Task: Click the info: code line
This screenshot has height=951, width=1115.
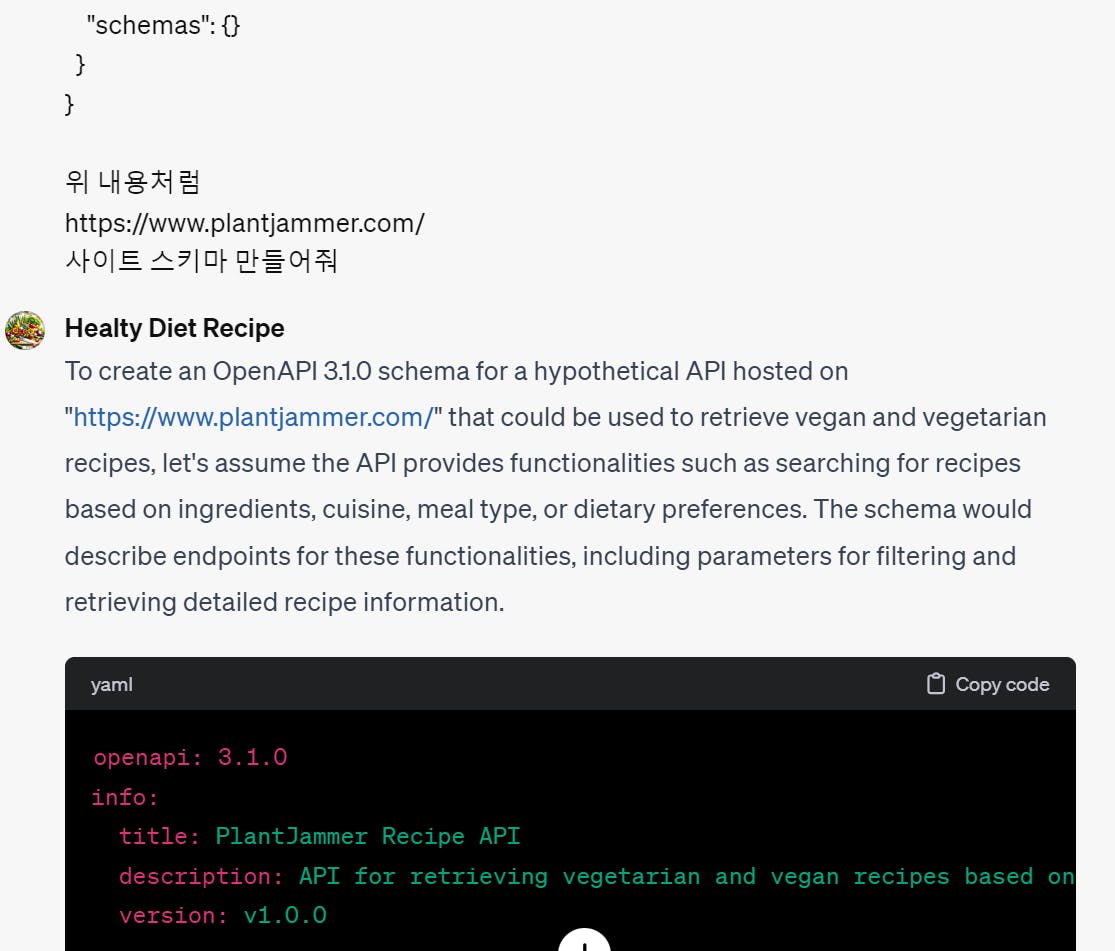Action: 124,797
